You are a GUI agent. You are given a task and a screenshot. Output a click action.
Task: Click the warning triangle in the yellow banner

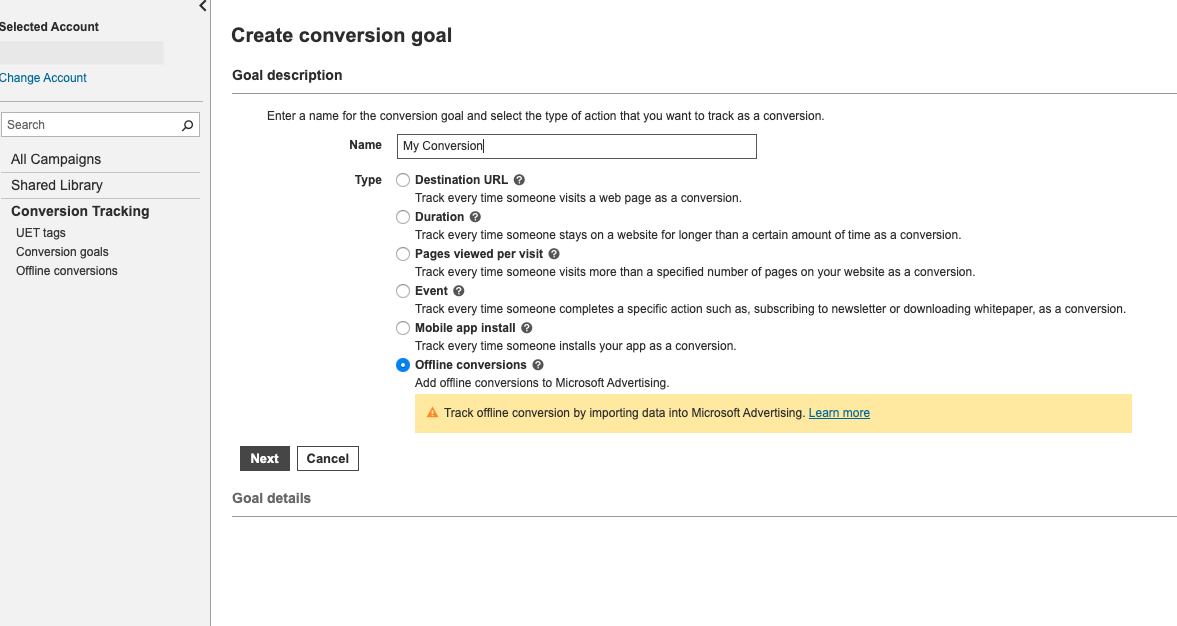pyautogui.click(x=432, y=412)
